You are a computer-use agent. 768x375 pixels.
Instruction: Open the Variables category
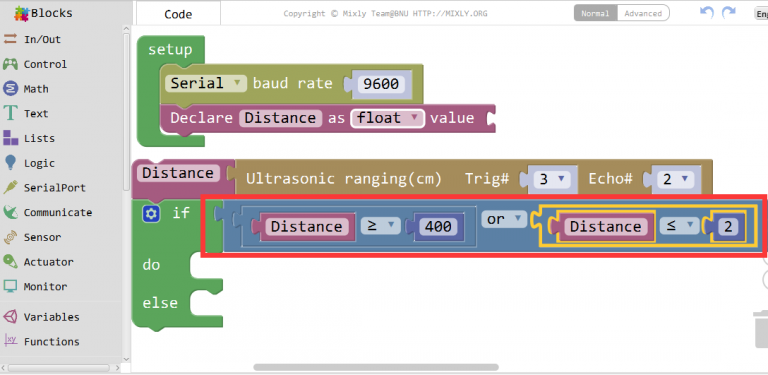point(41,317)
